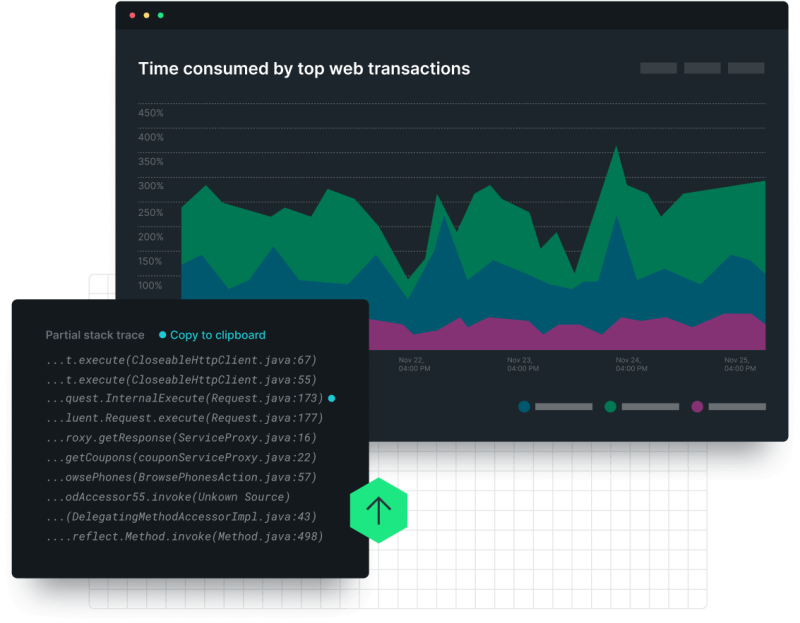Toggle the purple legend series dot
Viewport: 800px width, 623px height.
pyautogui.click(x=697, y=406)
